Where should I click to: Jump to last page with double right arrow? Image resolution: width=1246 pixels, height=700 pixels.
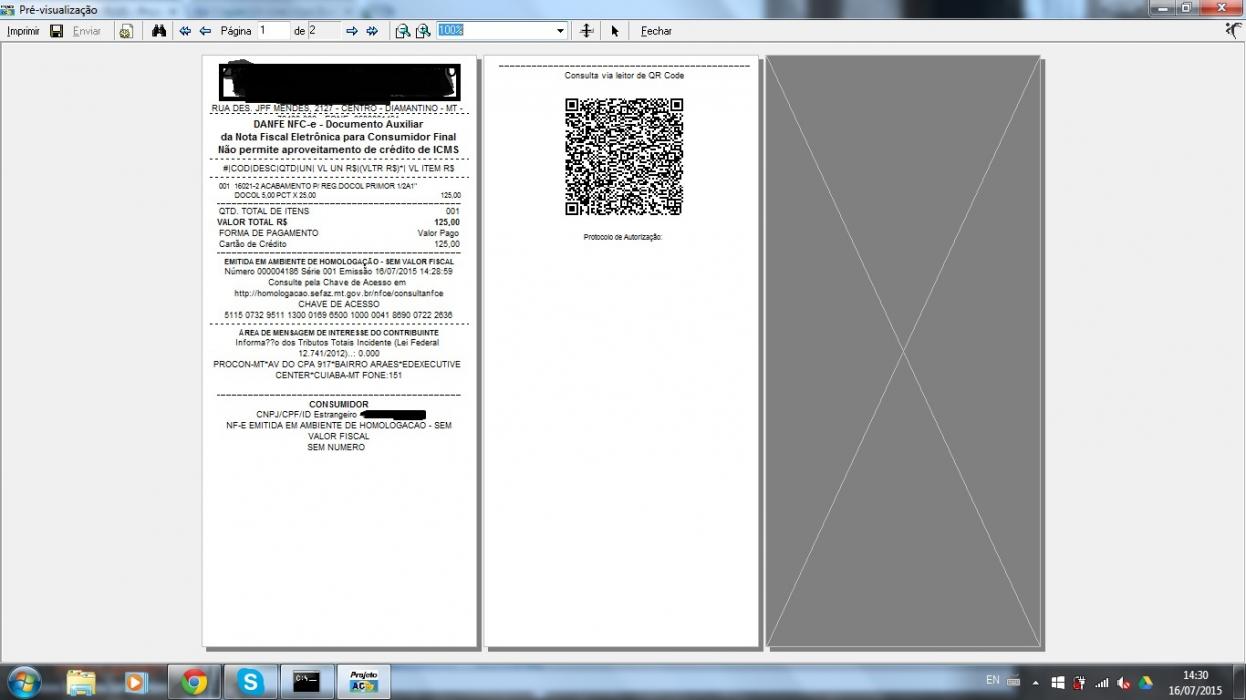click(x=372, y=31)
